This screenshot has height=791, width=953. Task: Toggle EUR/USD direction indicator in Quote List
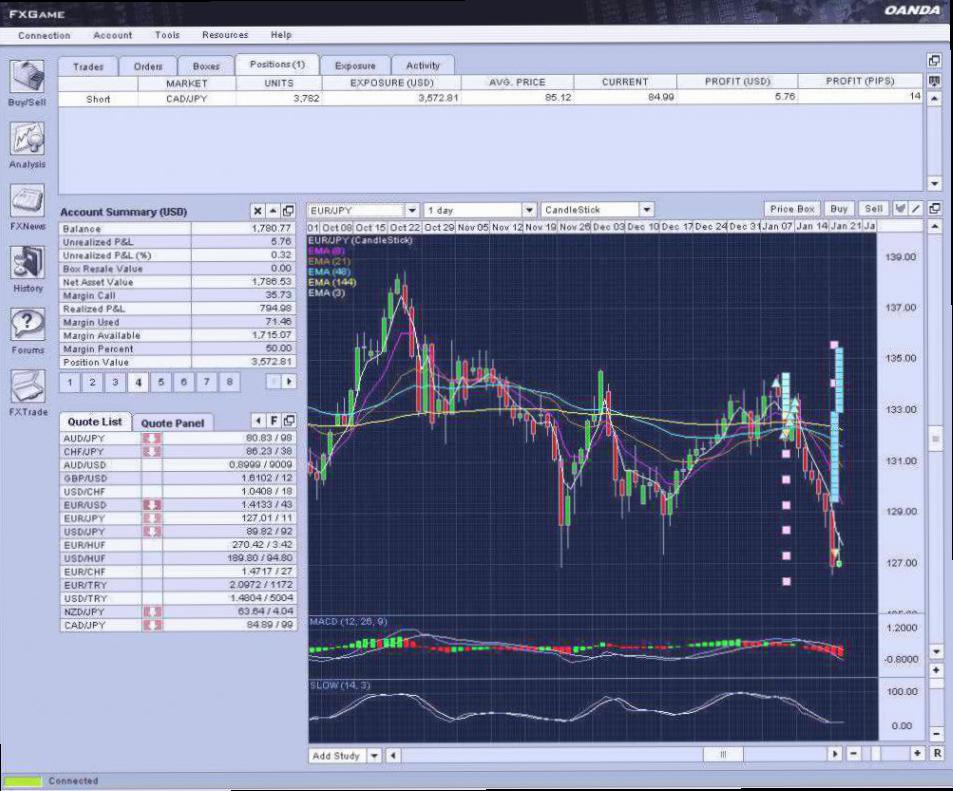152,505
